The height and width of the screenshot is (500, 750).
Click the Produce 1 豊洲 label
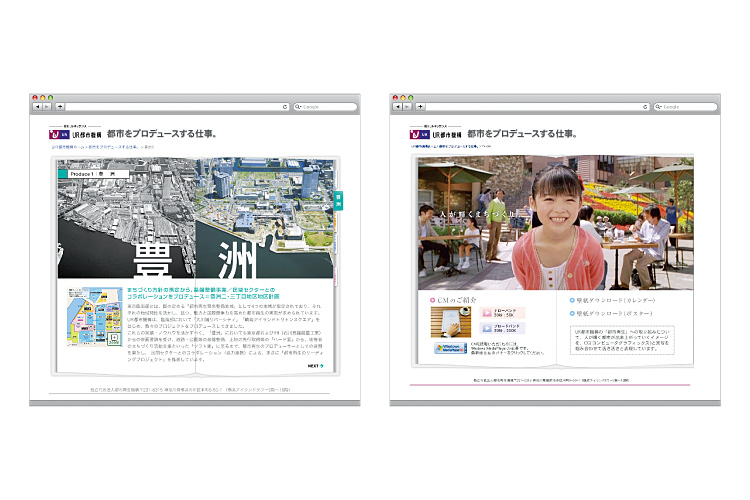click(93, 174)
